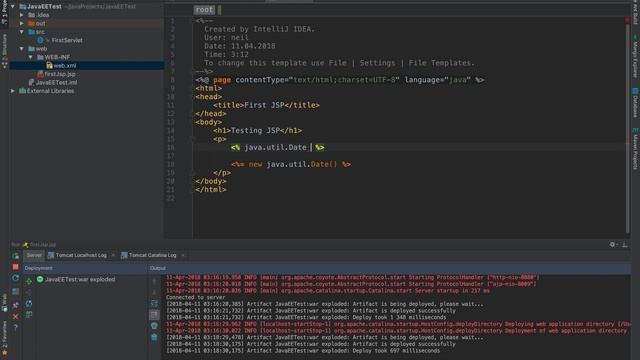The height and width of the screenshot is (360, 640).
Task: Click the up arrow in Output toolbar
Action: point(154,281)
